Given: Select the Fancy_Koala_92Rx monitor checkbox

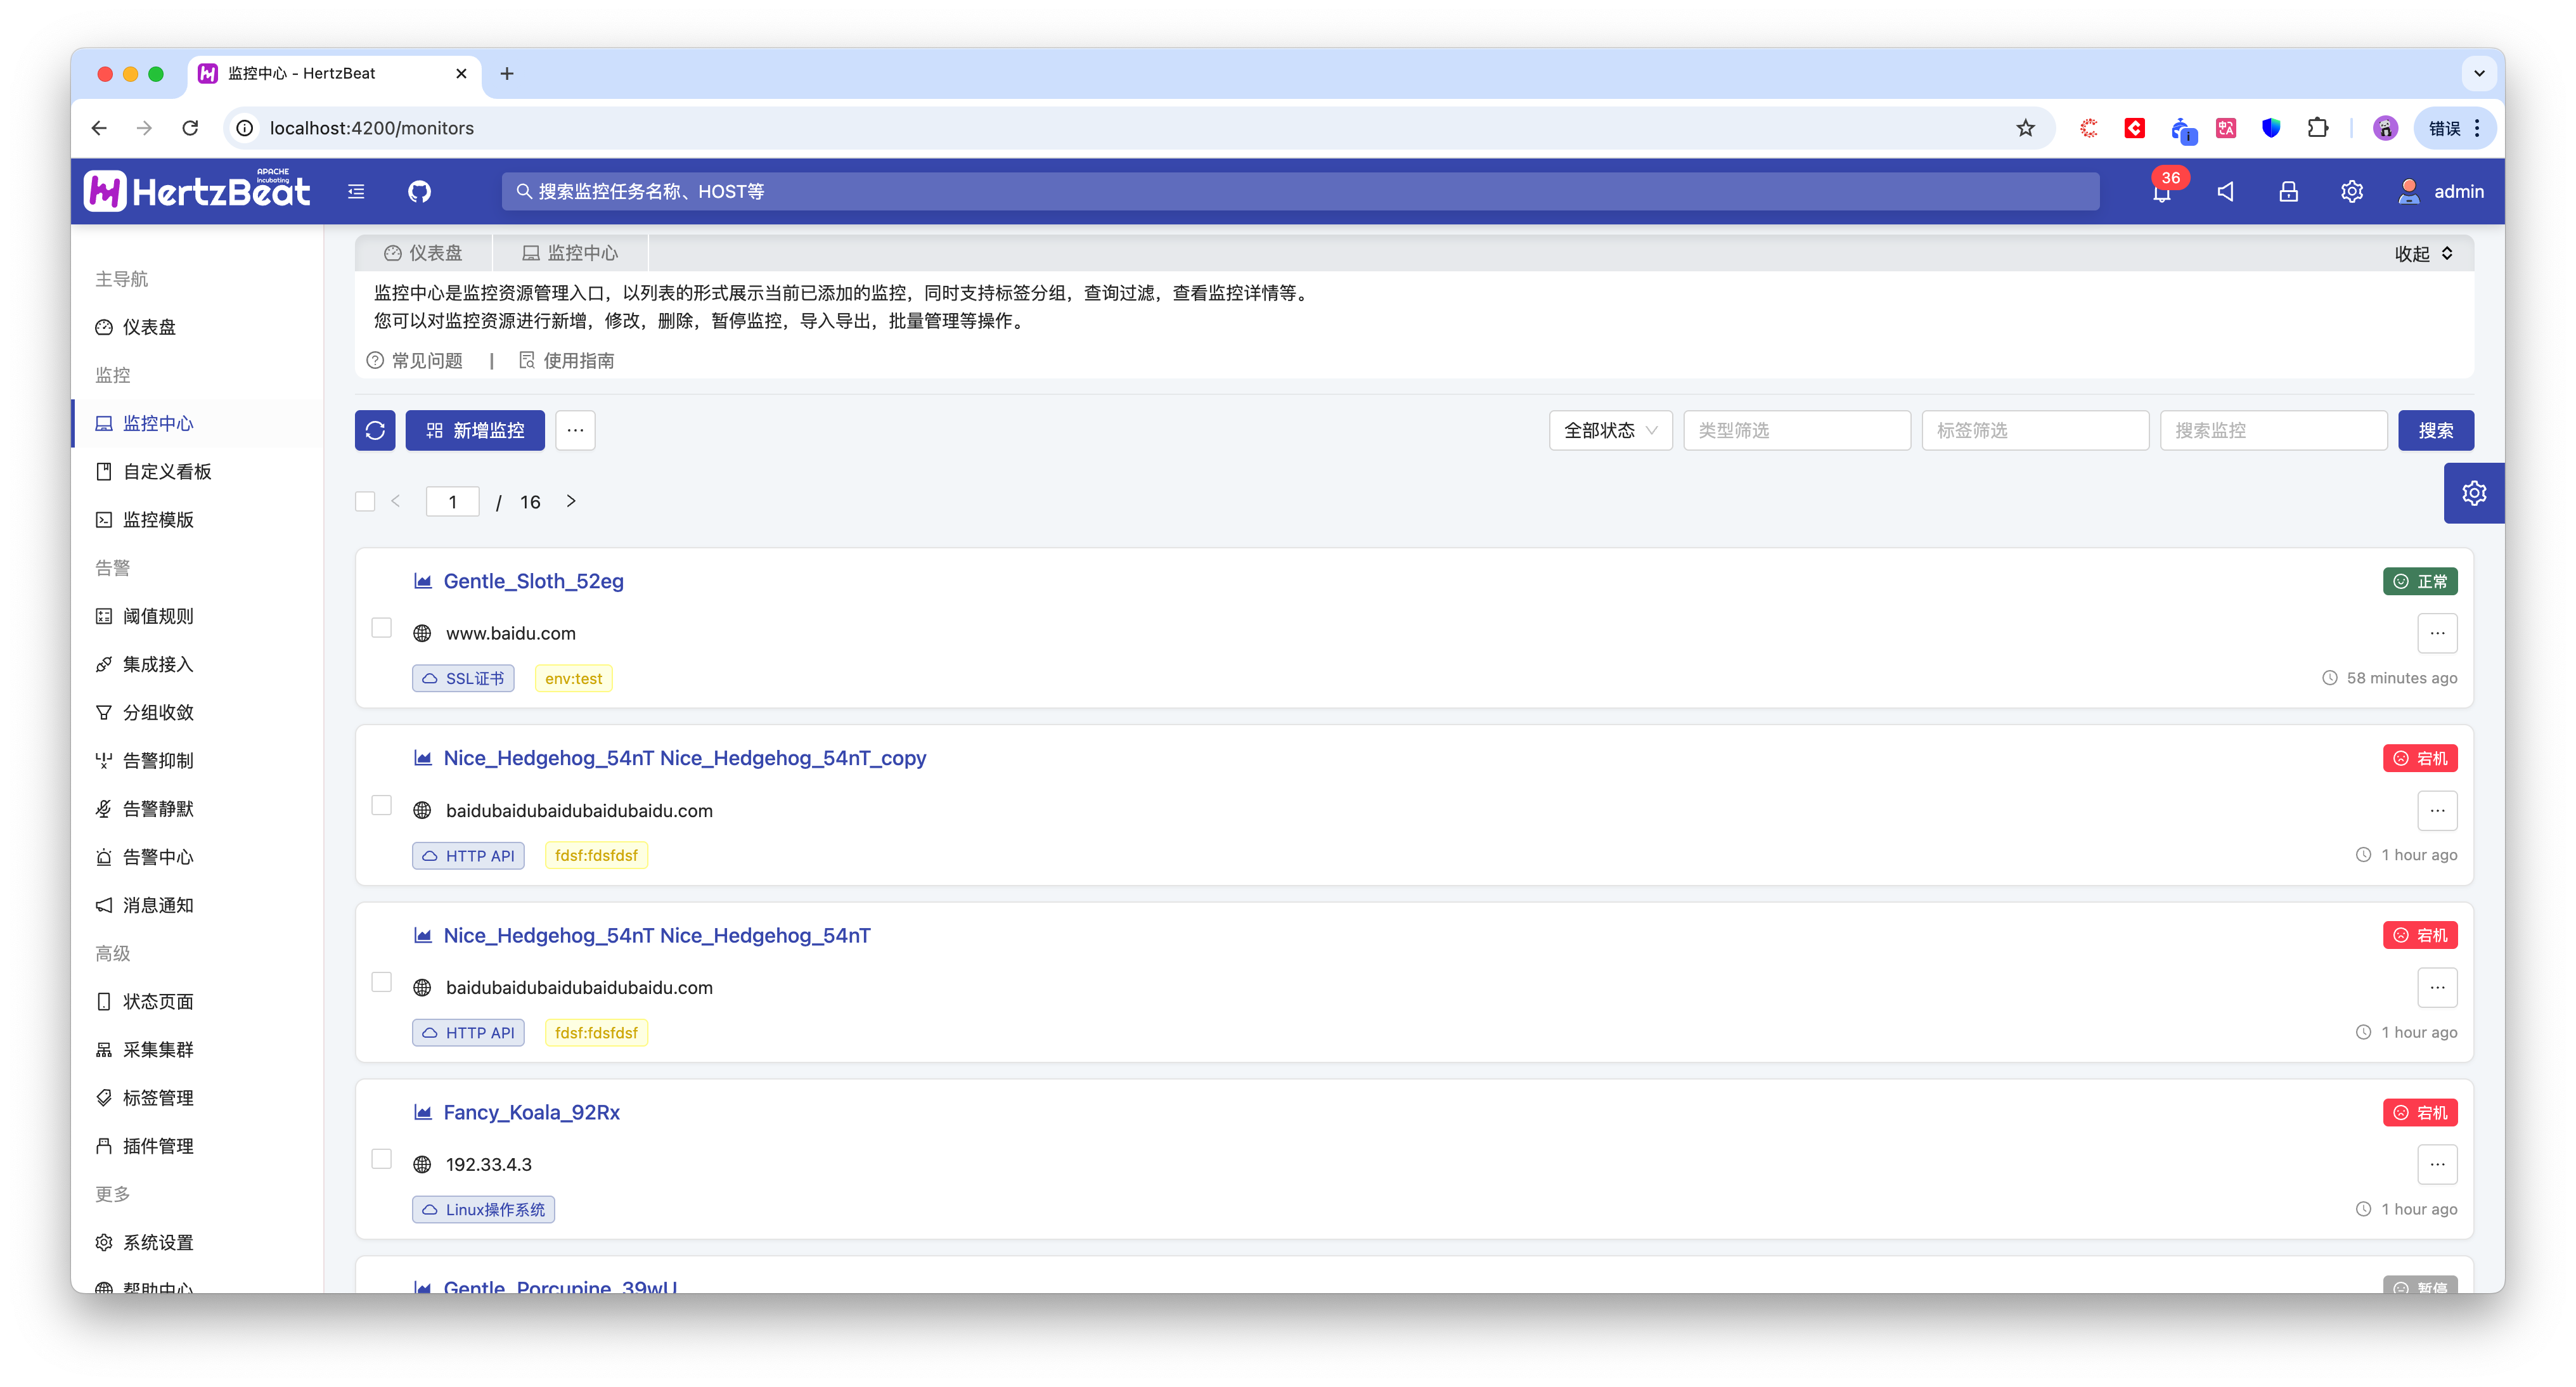Looking at the screenshot, I should (381, 1159).
